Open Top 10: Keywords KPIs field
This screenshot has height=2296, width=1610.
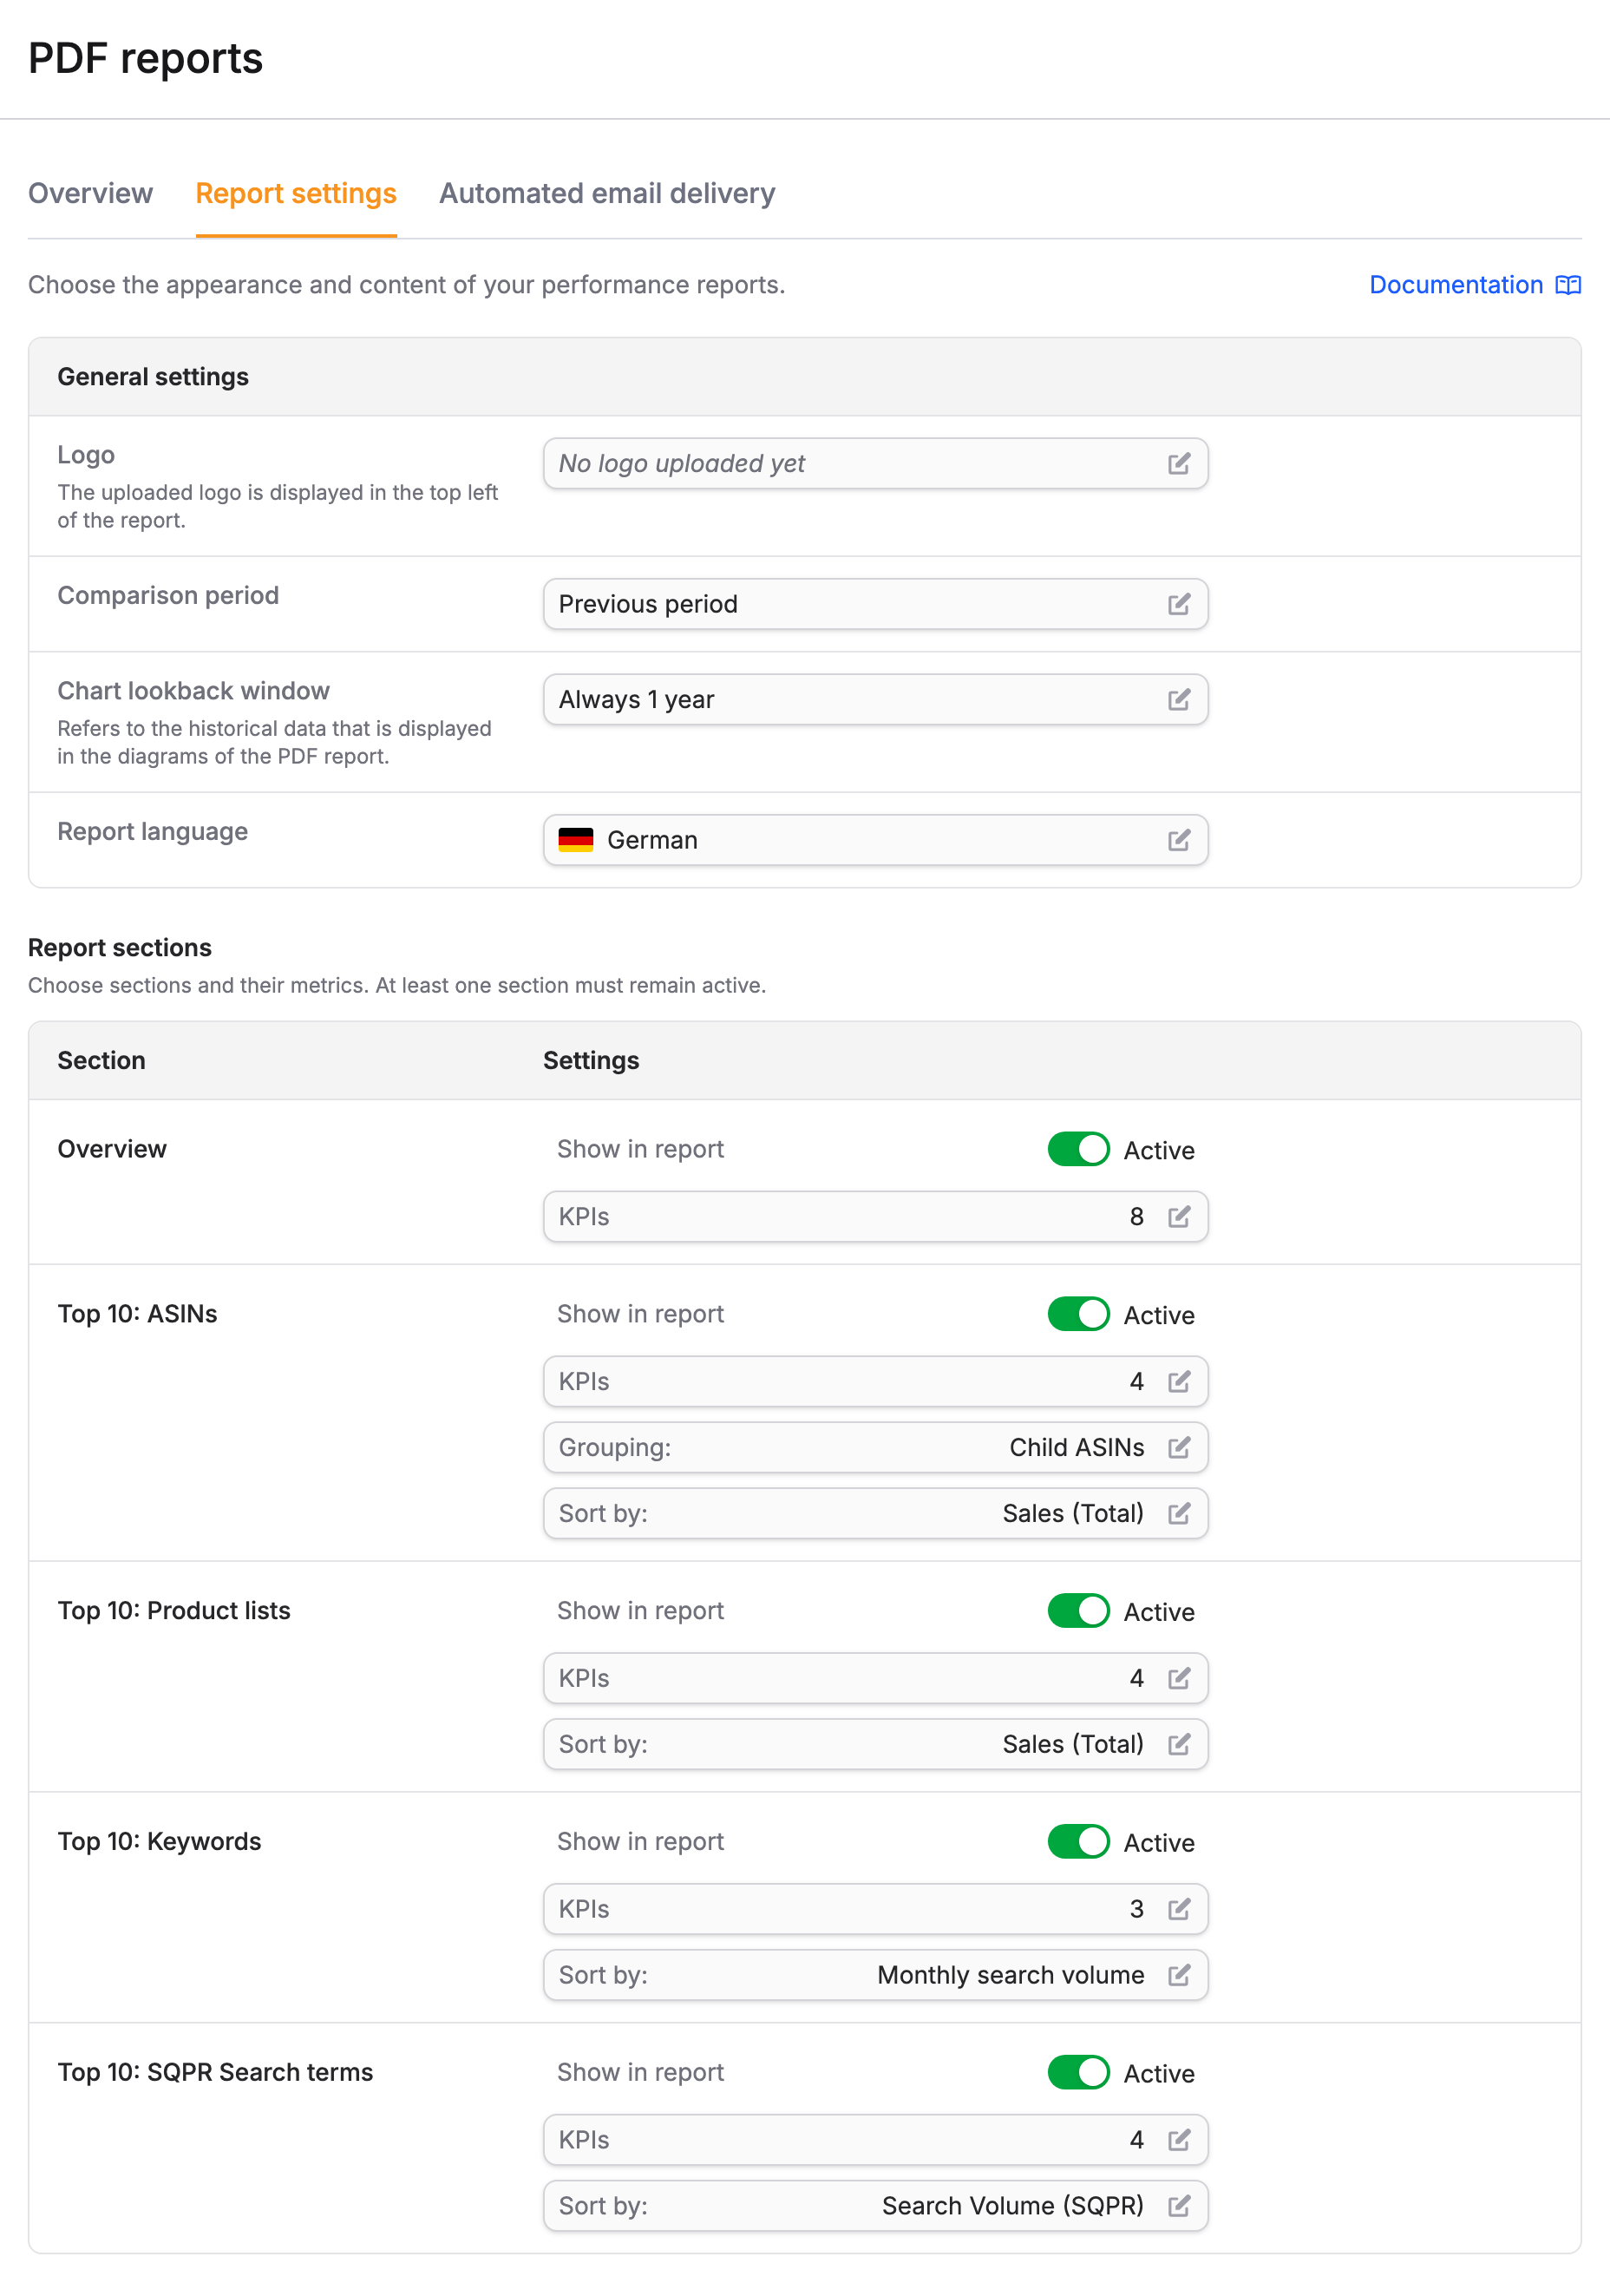click(875, 1910)
